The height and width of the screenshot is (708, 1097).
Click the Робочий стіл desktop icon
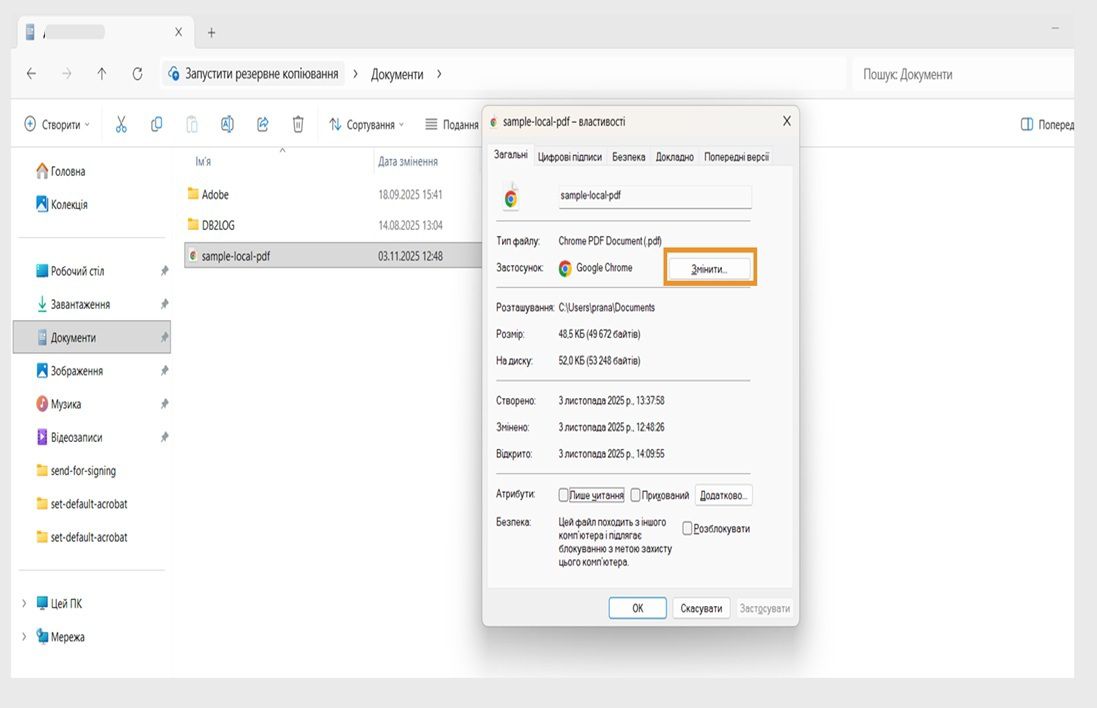click(42, 271)
